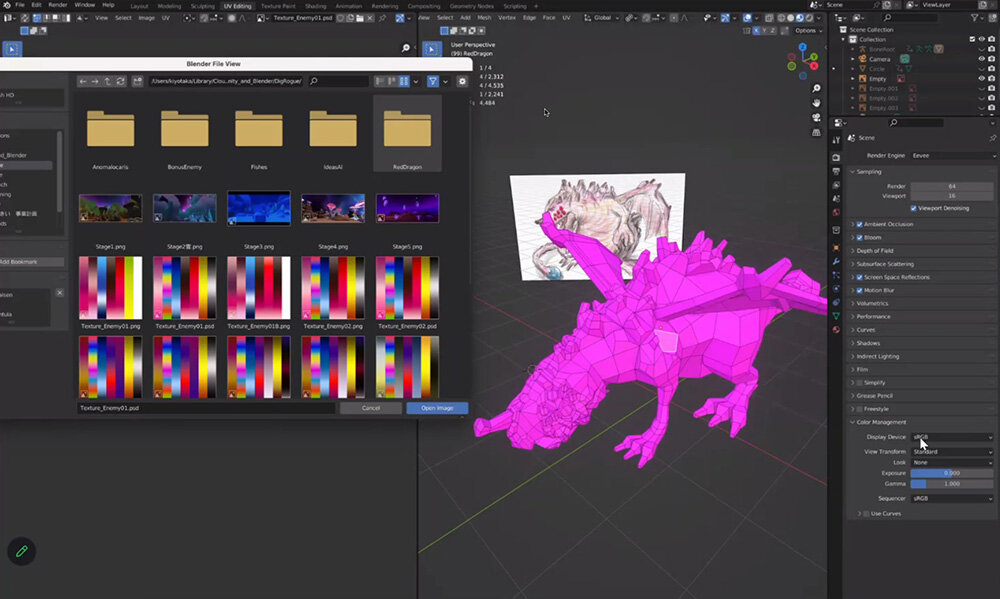This screenshot has width=1000, height=599.
Task: Click the viewport zoom magnifier icon
Action: [x=817, y=87]
